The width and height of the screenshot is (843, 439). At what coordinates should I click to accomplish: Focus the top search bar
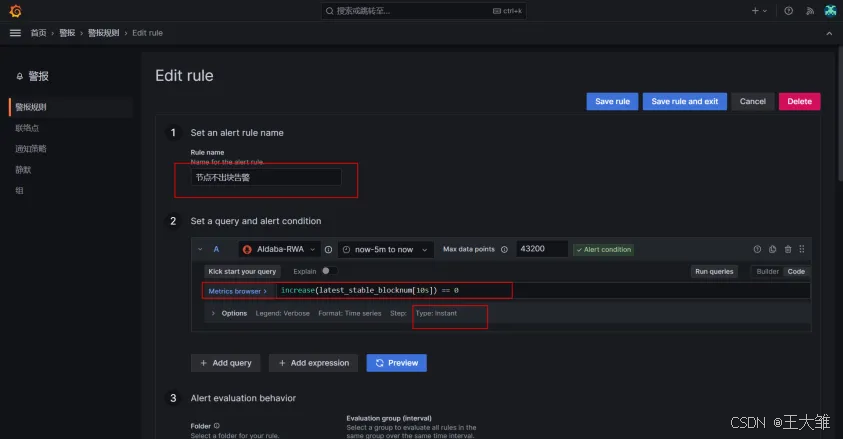(x=424, y=11)
